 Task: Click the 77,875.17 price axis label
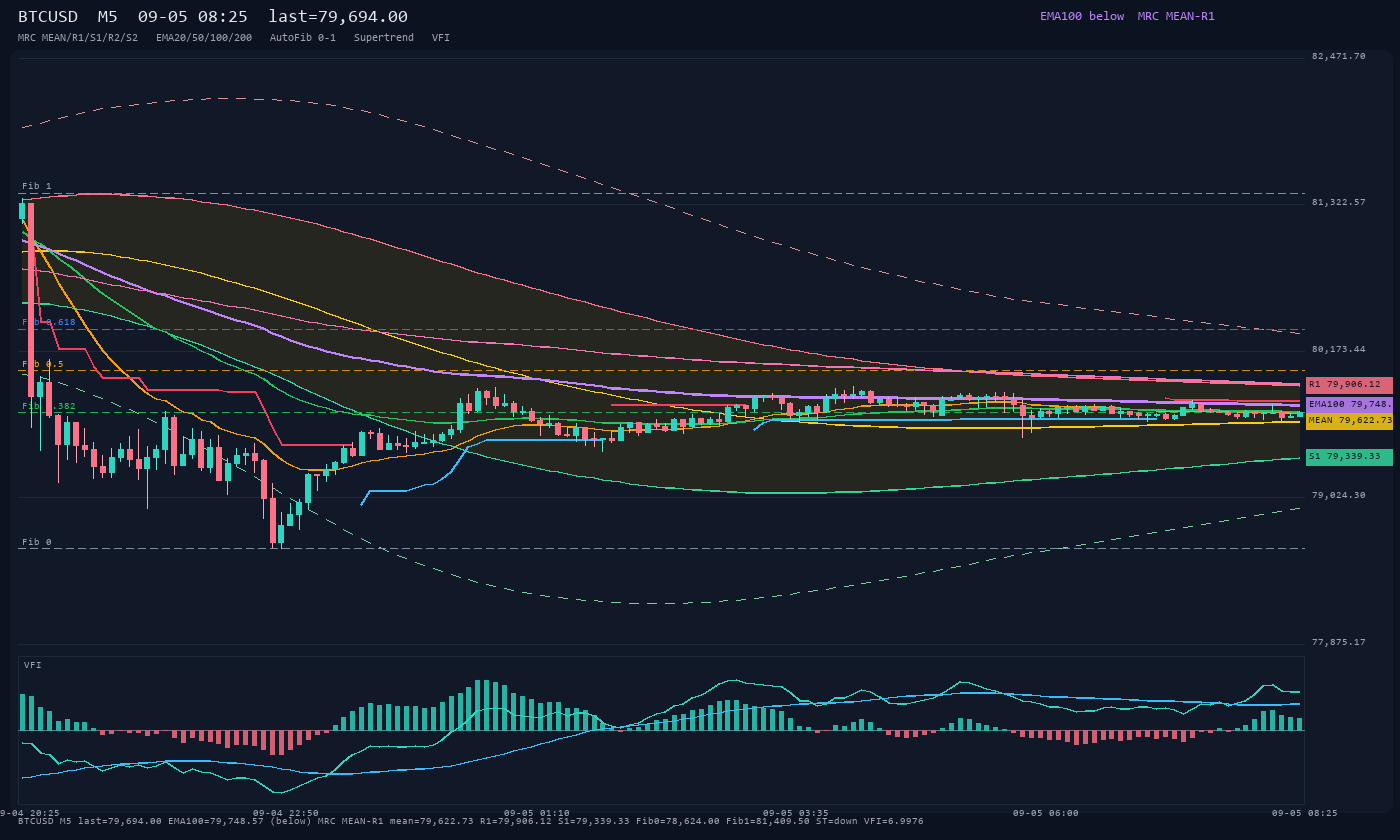pos(1338,642)
